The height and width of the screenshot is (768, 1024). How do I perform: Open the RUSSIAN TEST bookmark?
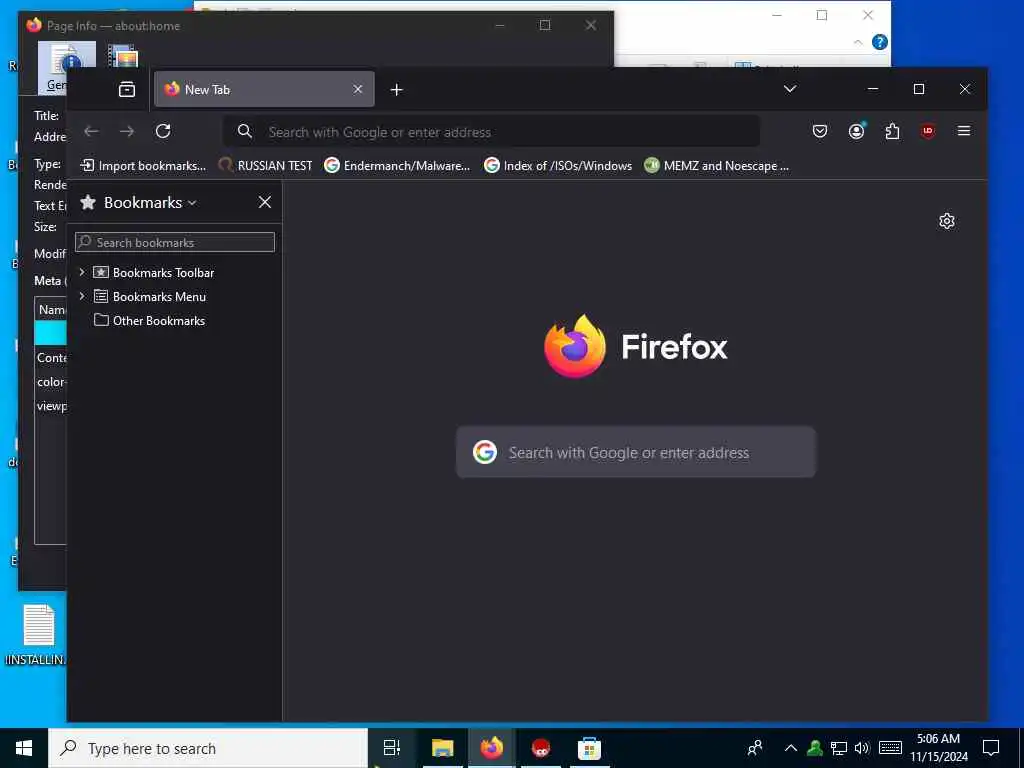click(265, 166)
